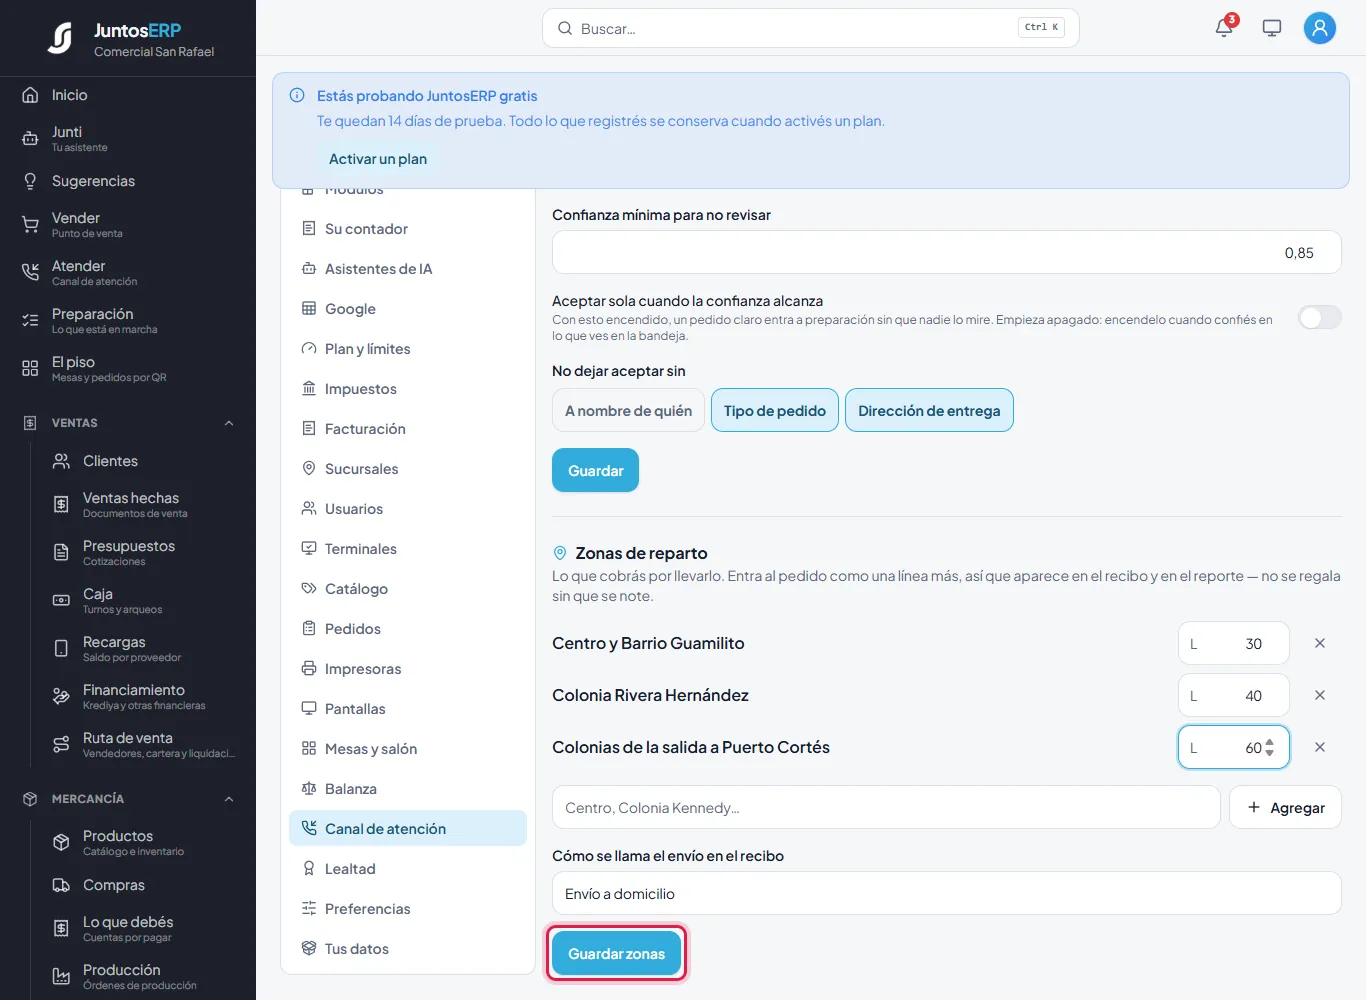The width and height of the screenshot is (1366, 1000).
Task: Remove the Colonia Rivera Hernández zone
Action: click(x=1320, y=695)
